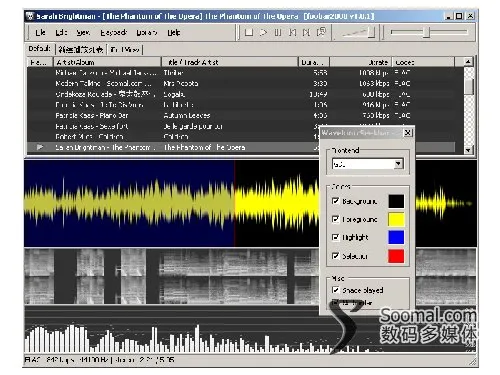Click the seek bar slider thumb in toolbar
The image size is (500, 375).
pos(426,32)
